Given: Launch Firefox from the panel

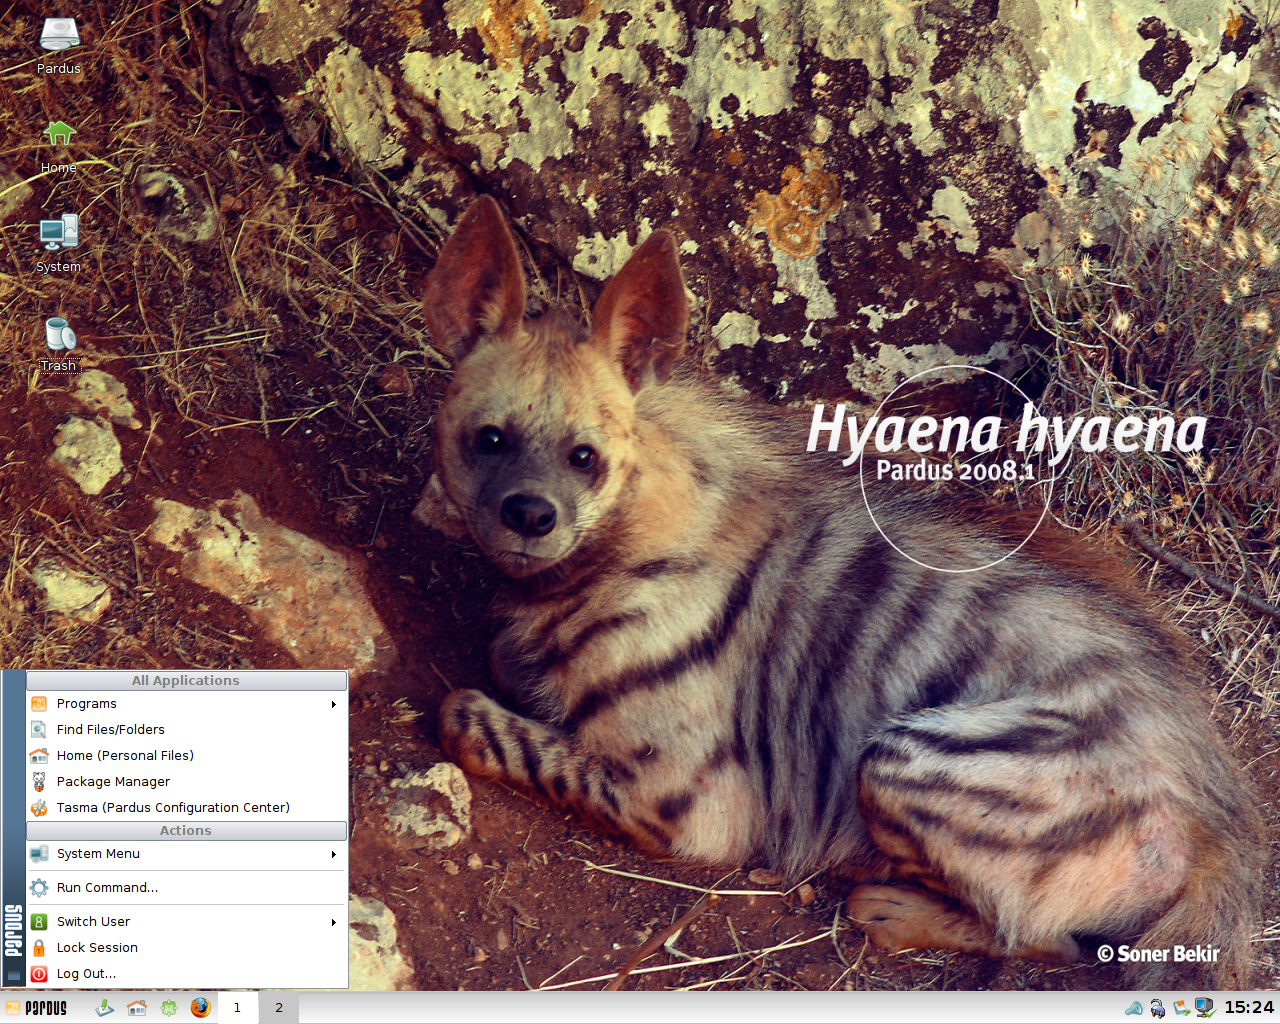Looking at the screenshot, I should click(201, 1008).
